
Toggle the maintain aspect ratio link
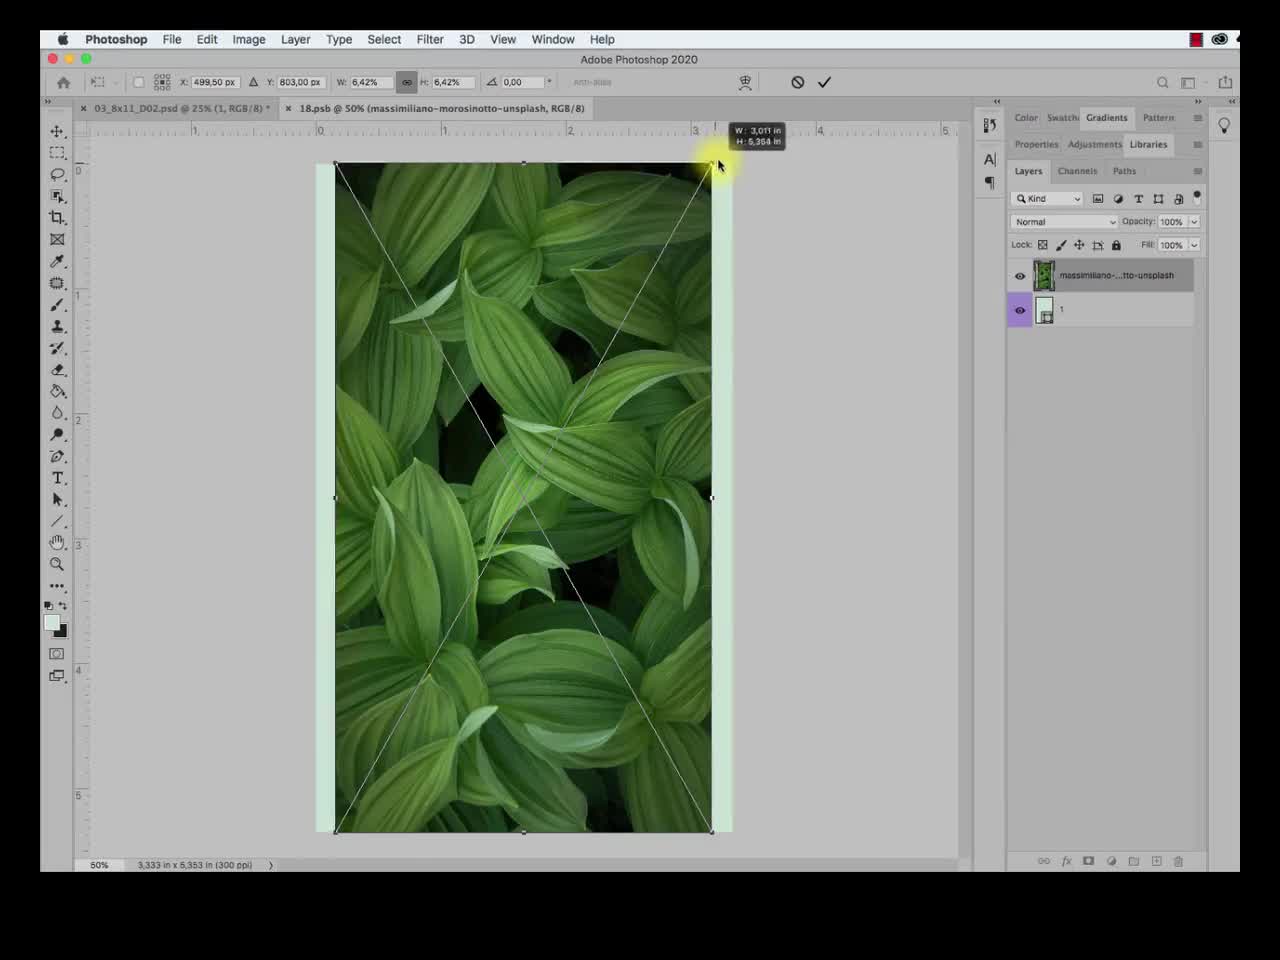406,82
